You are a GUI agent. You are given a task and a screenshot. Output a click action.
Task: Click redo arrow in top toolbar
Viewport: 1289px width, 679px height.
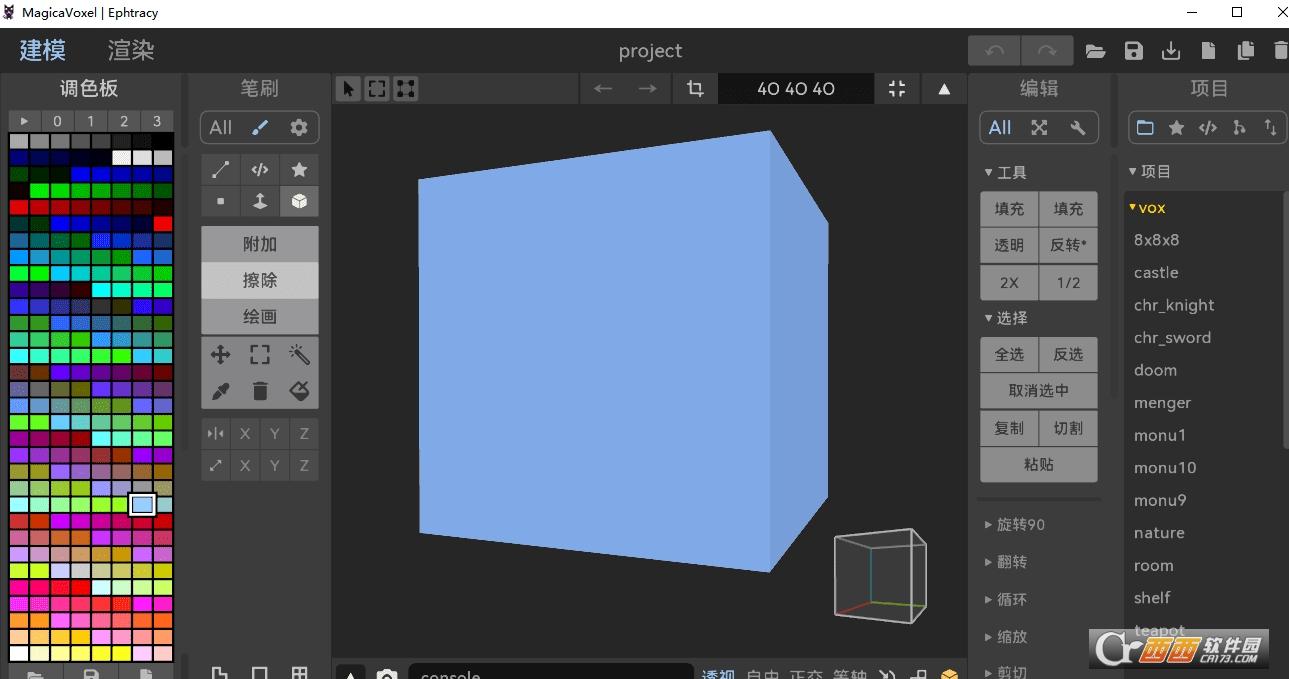pyautogui.click(x=1047, y=51)
